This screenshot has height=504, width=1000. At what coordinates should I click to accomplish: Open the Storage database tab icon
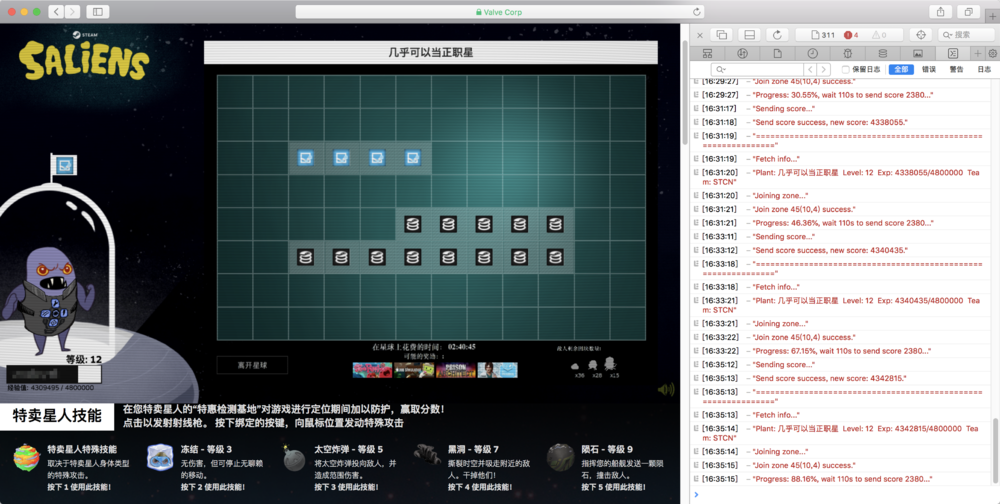pyautogui.click(x=883, y=53)
